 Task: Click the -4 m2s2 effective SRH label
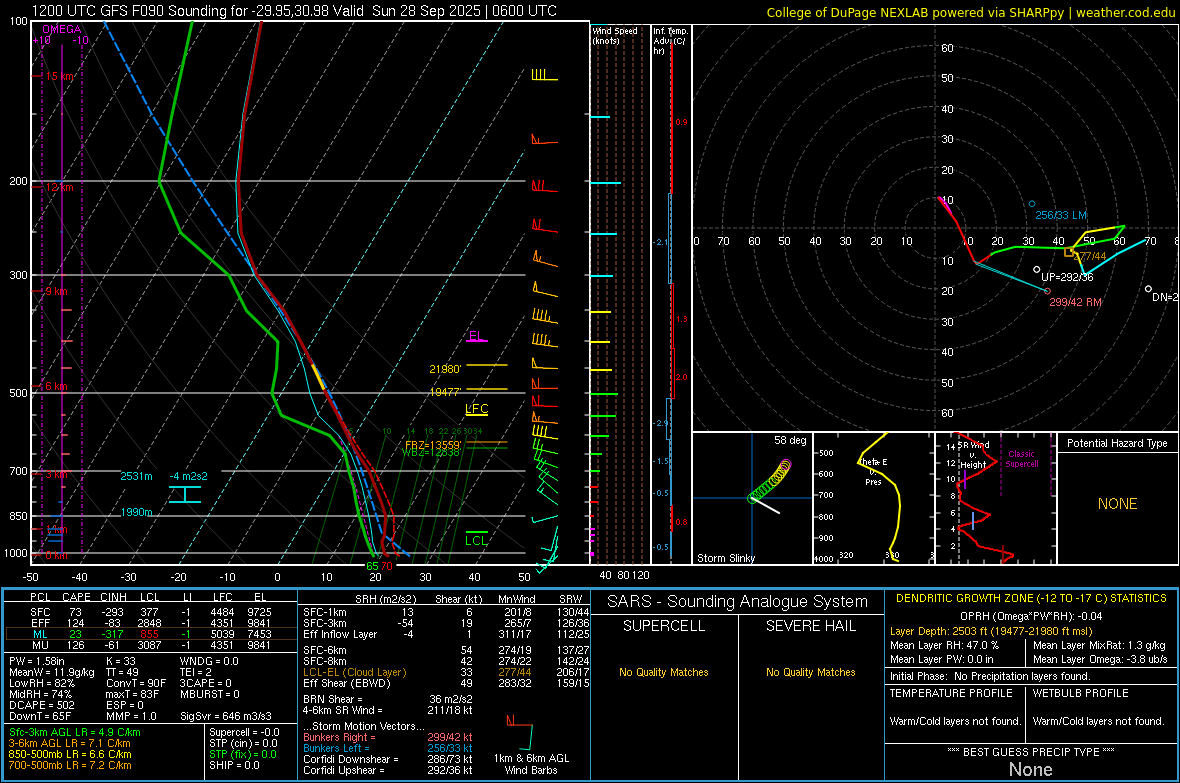[x=188, y=476]
